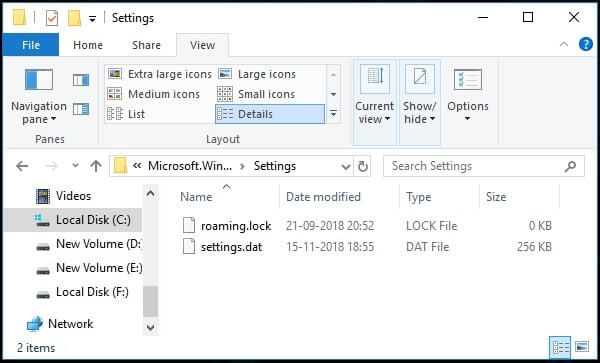Select New Volume (E:) drive
This screenshot has width=600, height=363.
click(89, 268)
